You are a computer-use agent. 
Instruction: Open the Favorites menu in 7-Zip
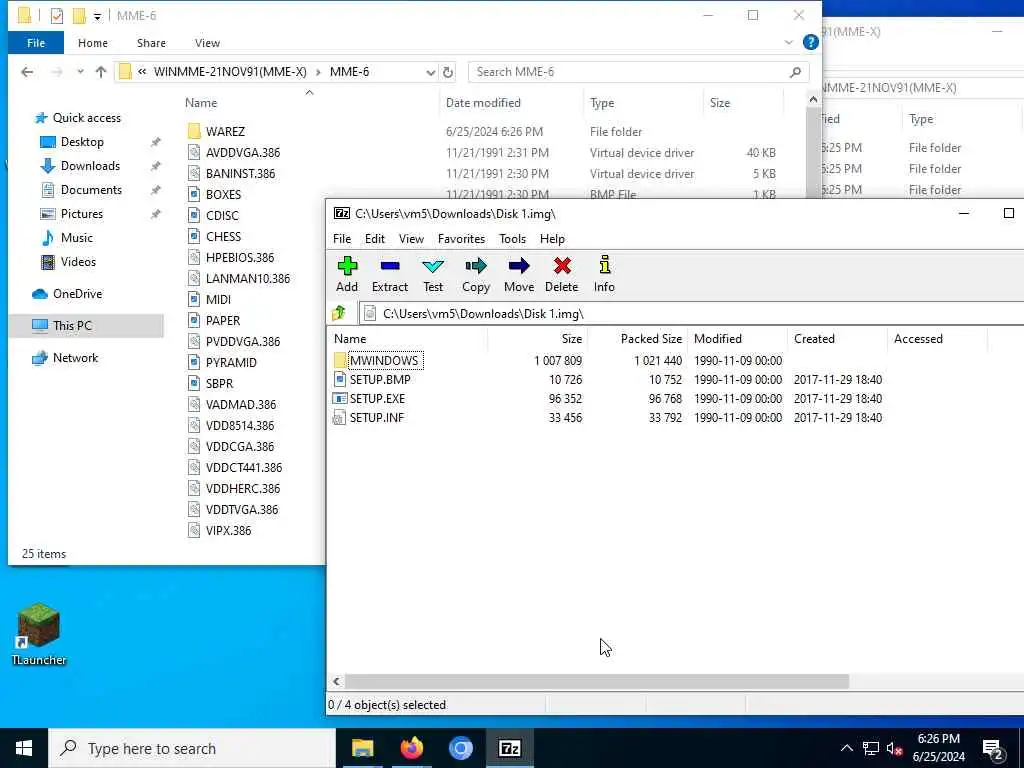[x=461, y=239]
